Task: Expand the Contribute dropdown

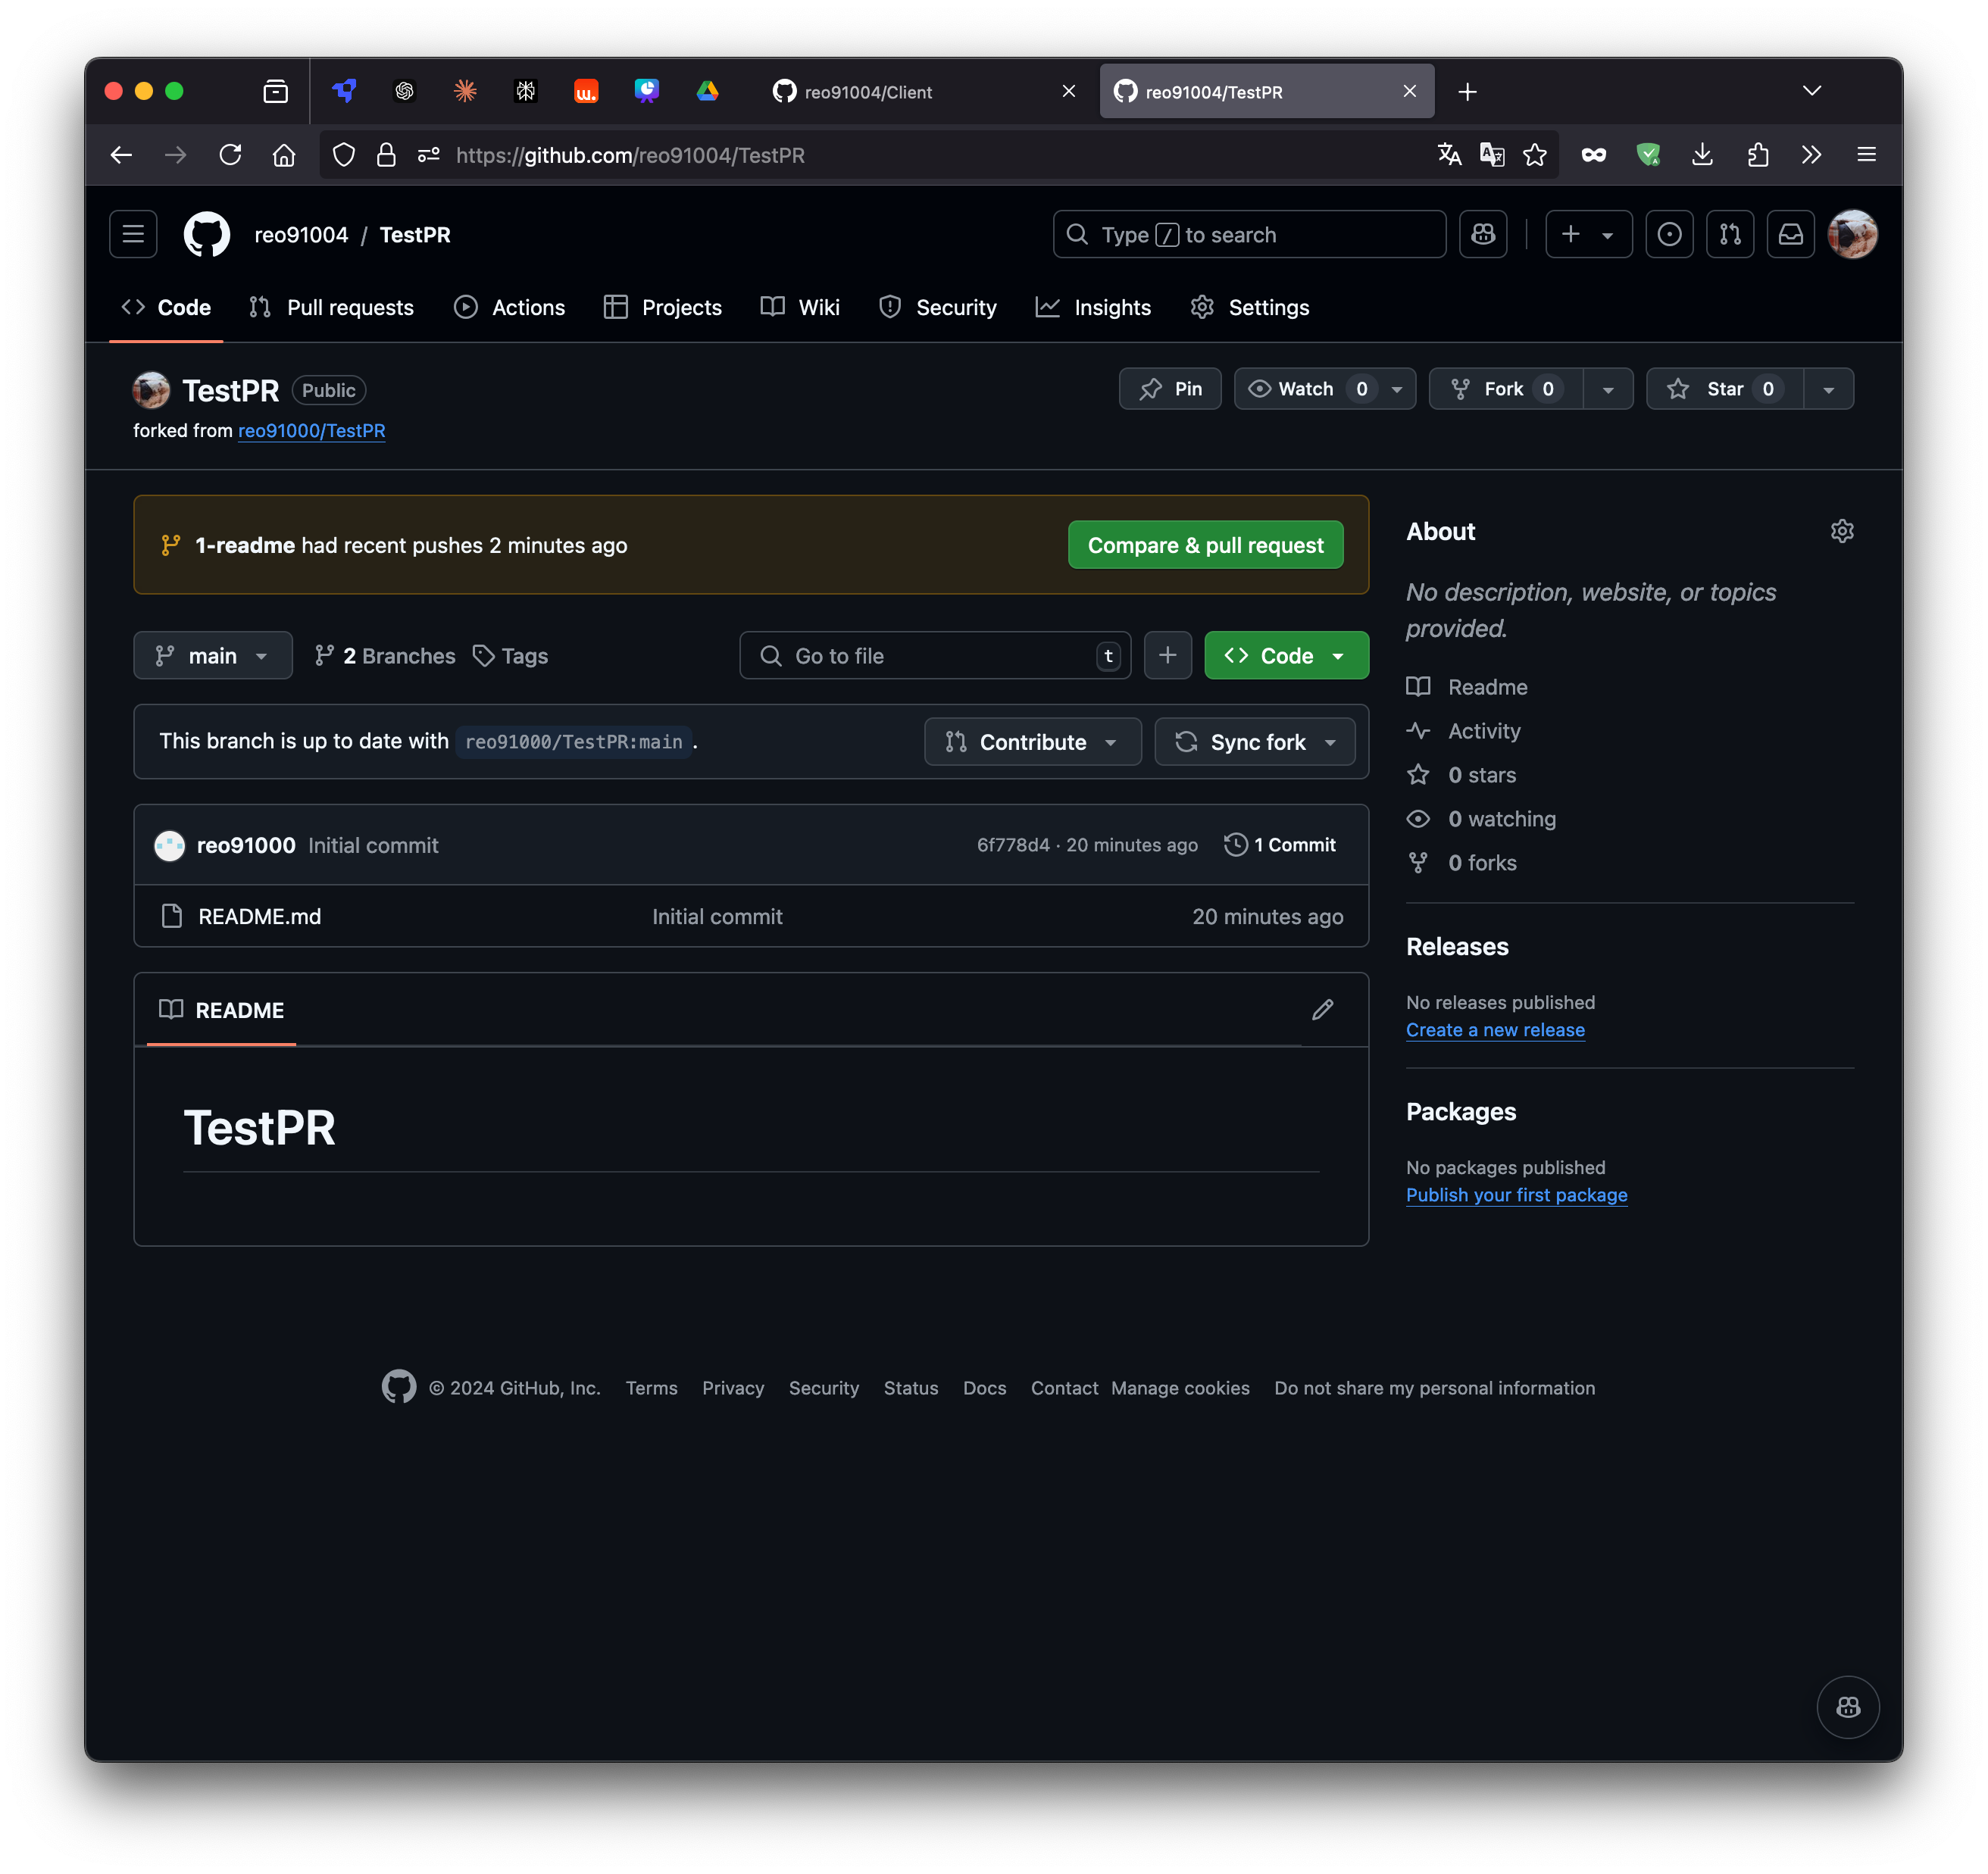Action: pos(1032,742)
